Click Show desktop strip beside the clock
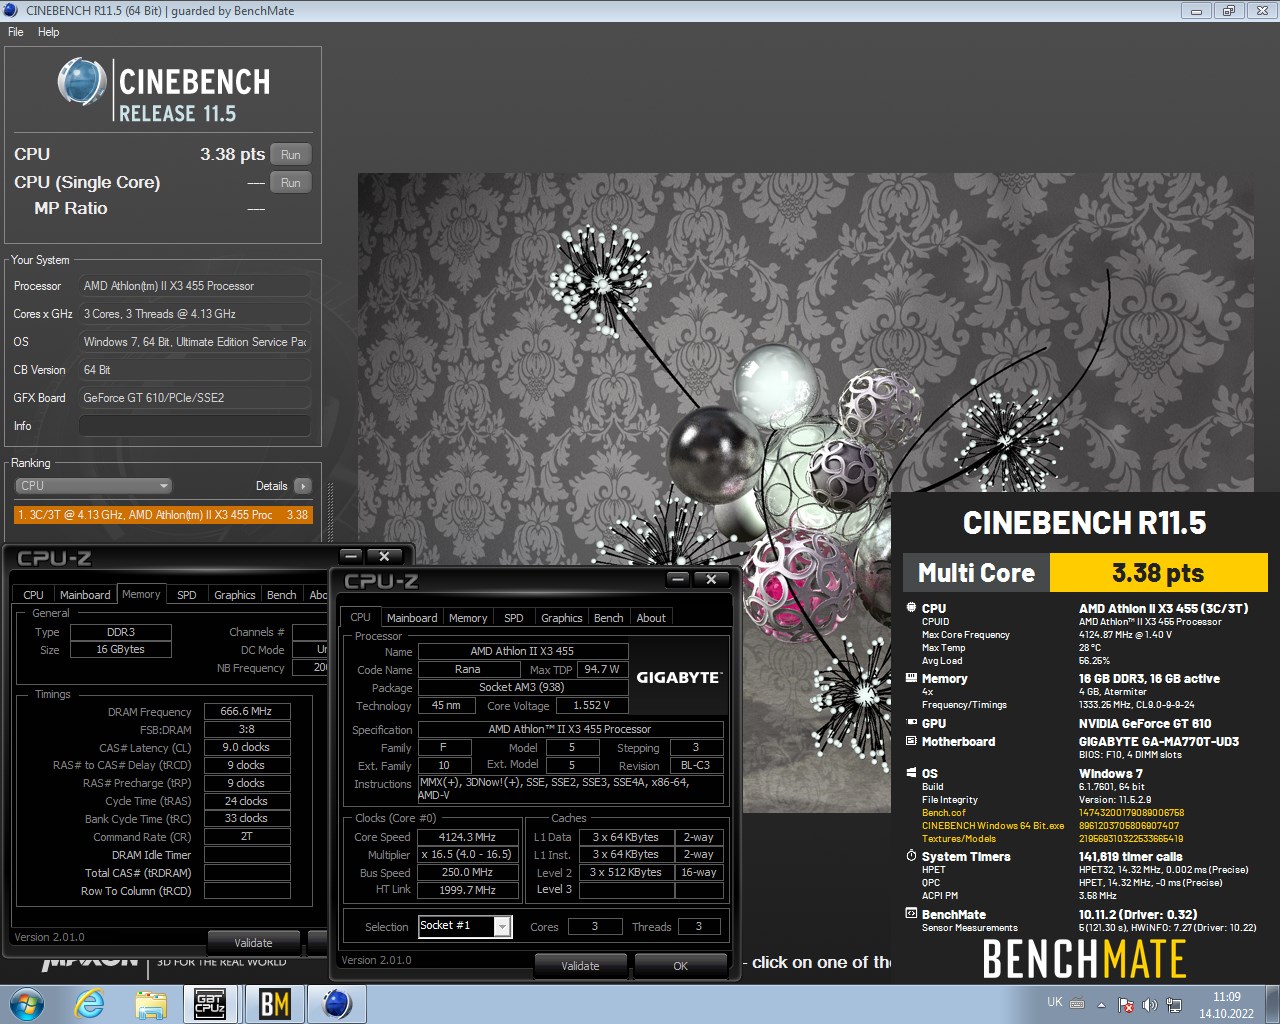Image resolution: width=1280 pixels, height=1024 pixels. [1273, 1005]
